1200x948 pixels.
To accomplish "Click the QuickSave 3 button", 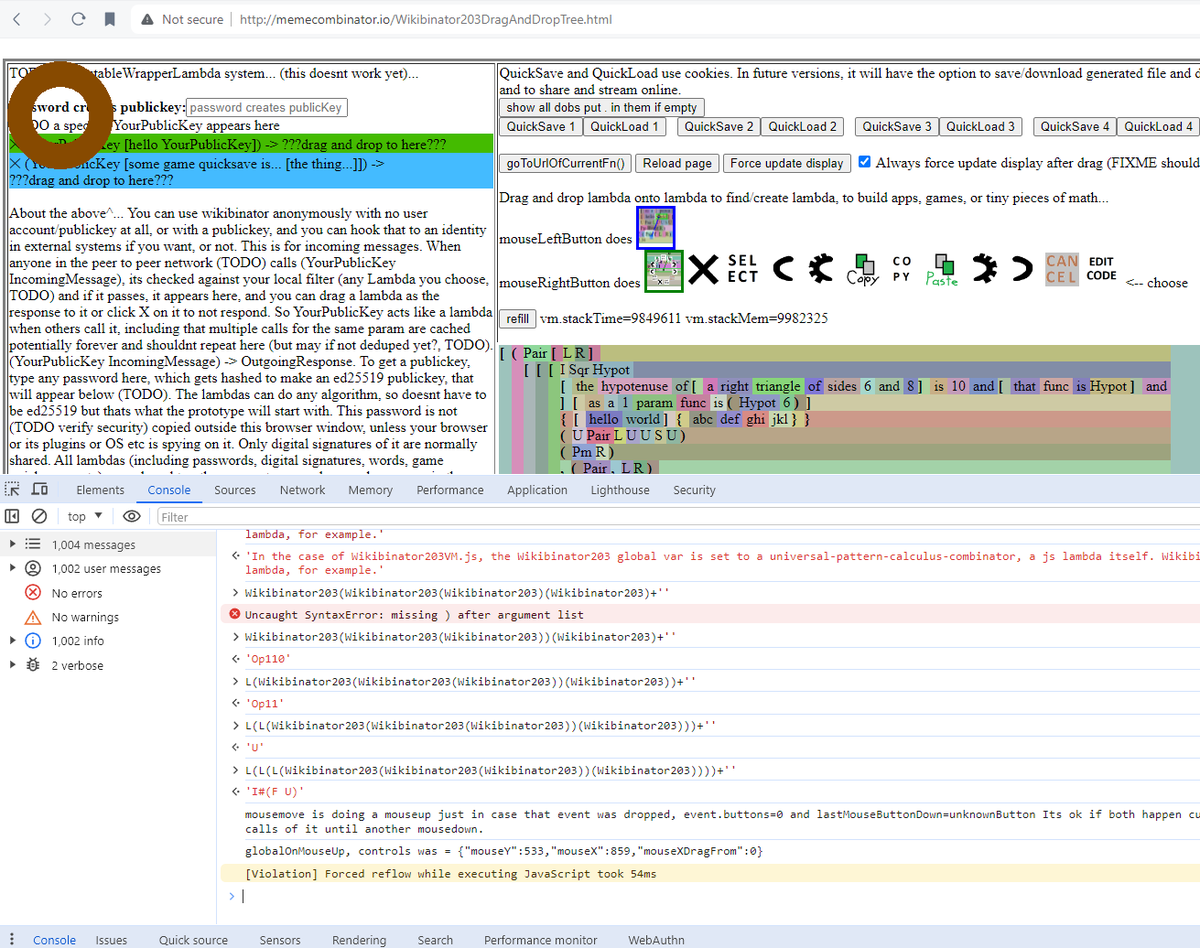I will pyautogui.click(x=897, y=126).
